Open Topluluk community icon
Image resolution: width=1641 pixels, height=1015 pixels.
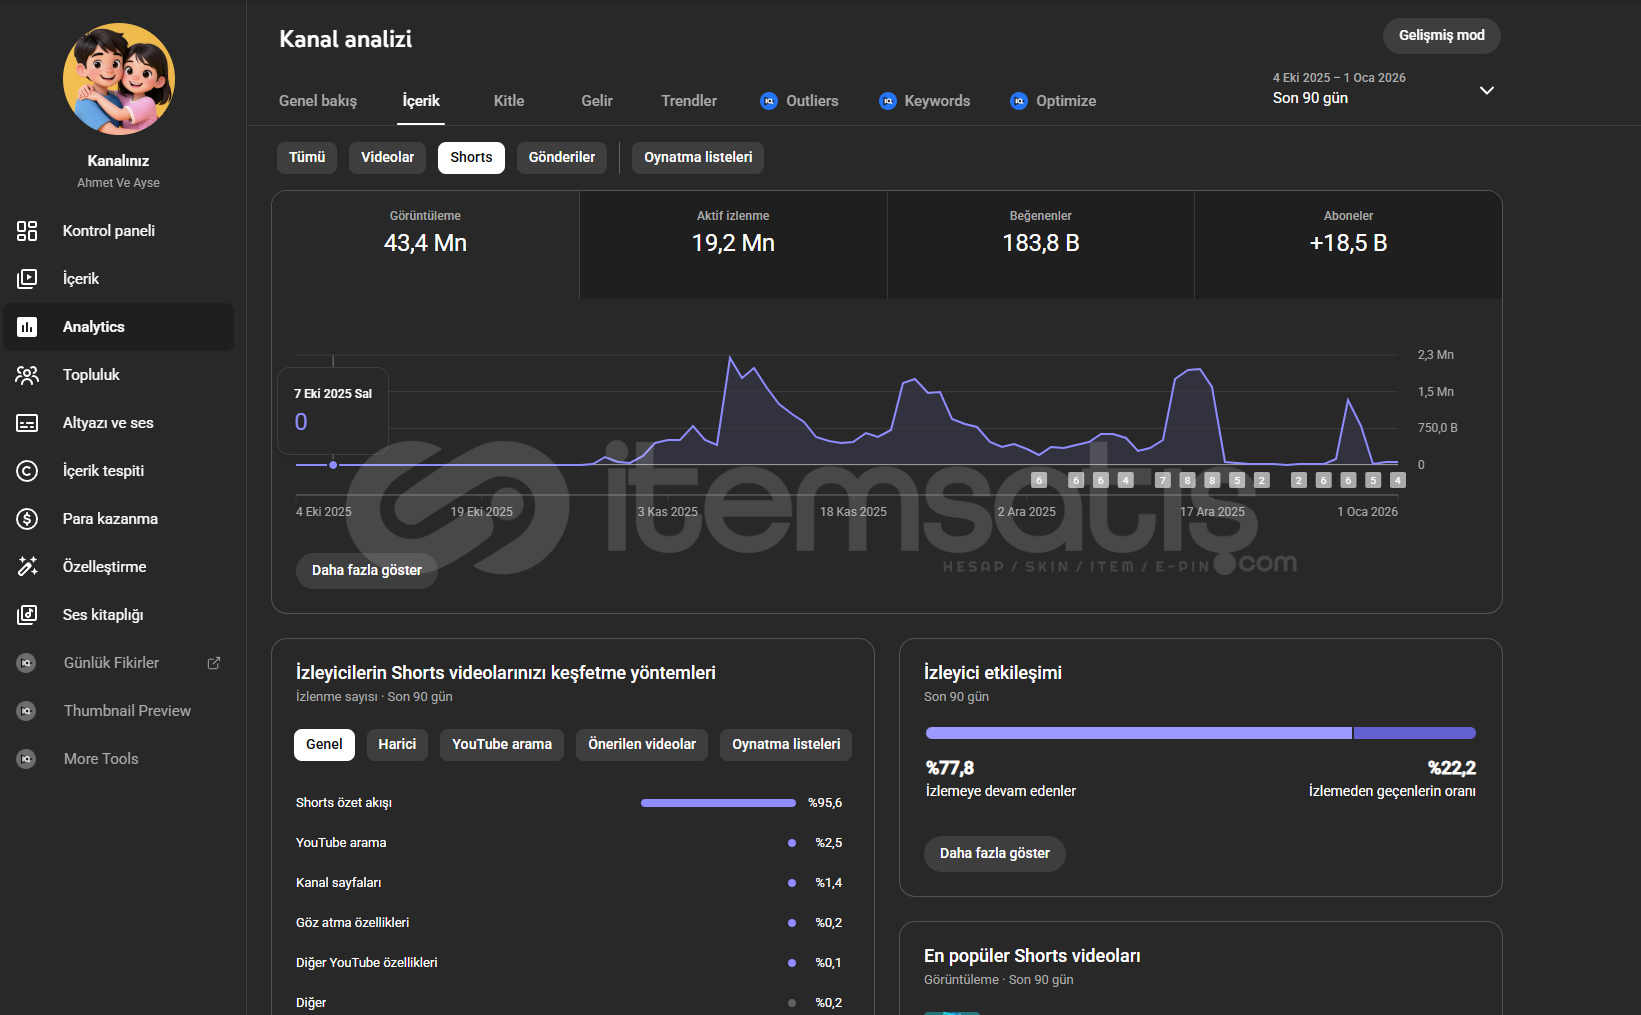pos(27,375)
